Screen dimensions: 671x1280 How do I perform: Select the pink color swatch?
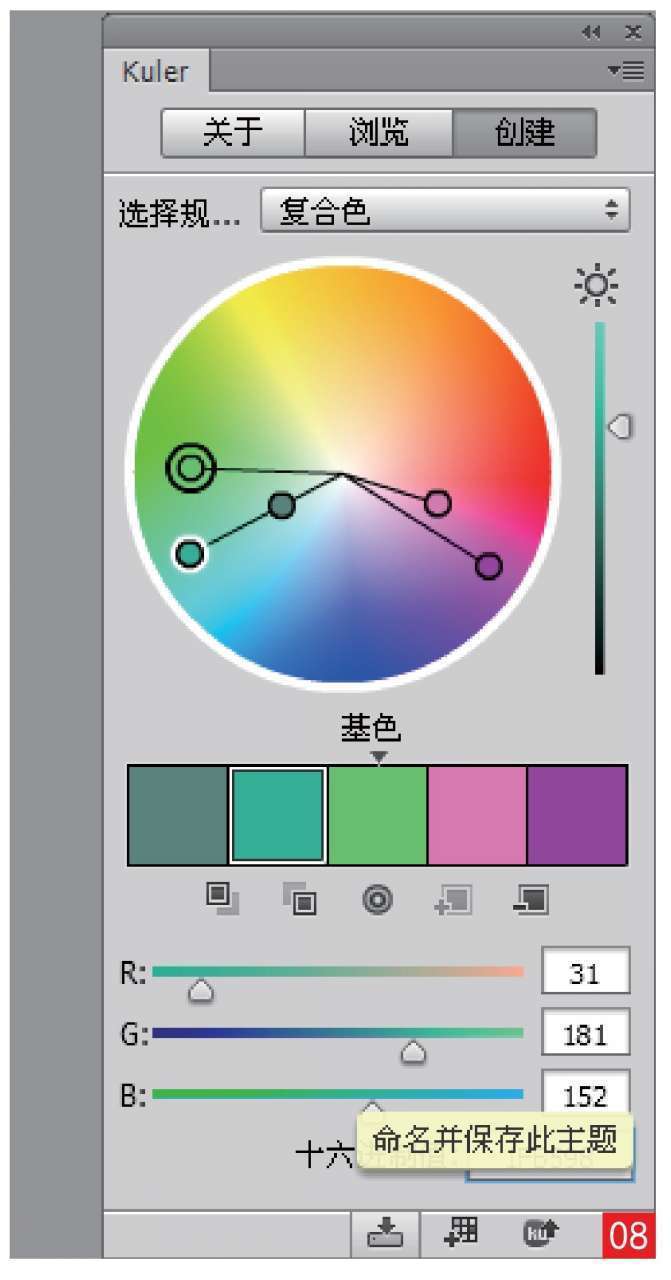click(x=477, y=815)
